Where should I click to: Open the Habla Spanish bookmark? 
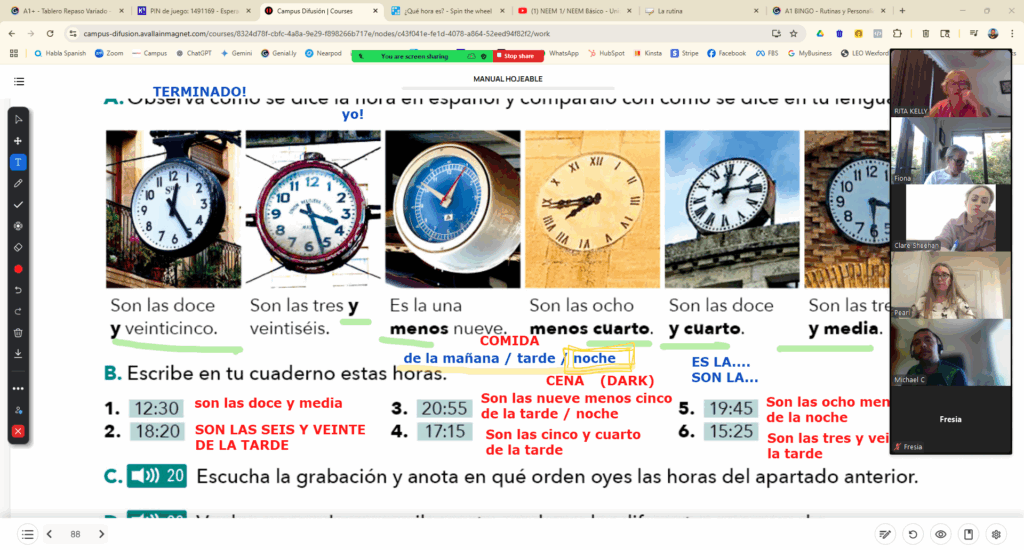coord(60,54)
